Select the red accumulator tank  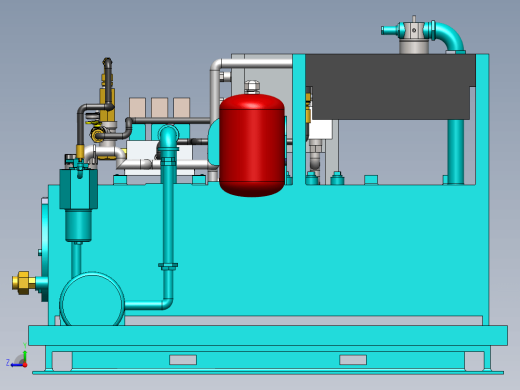(252, 145)
